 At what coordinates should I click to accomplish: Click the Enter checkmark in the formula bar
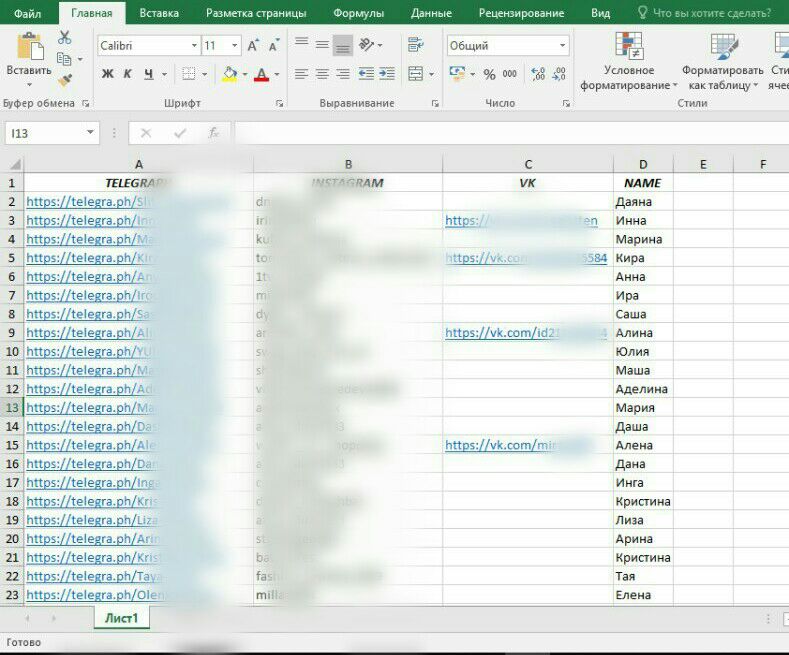pos(180,133)
